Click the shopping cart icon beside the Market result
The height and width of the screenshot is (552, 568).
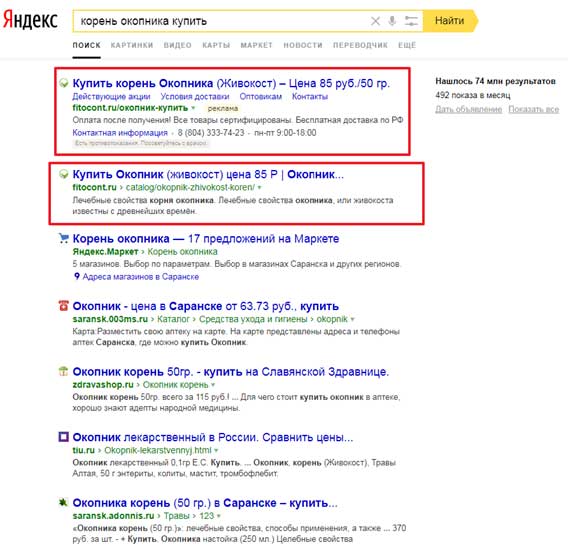coord(63,238)
